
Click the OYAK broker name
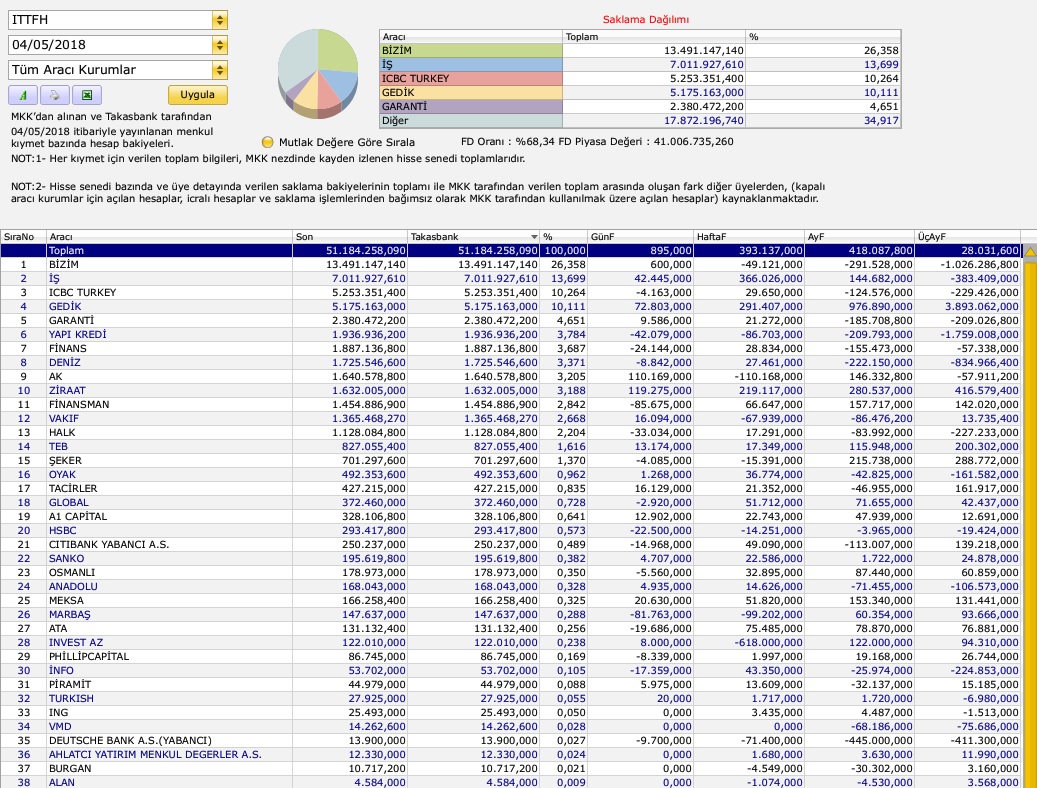pyautogui.click(x=62, y=474)
